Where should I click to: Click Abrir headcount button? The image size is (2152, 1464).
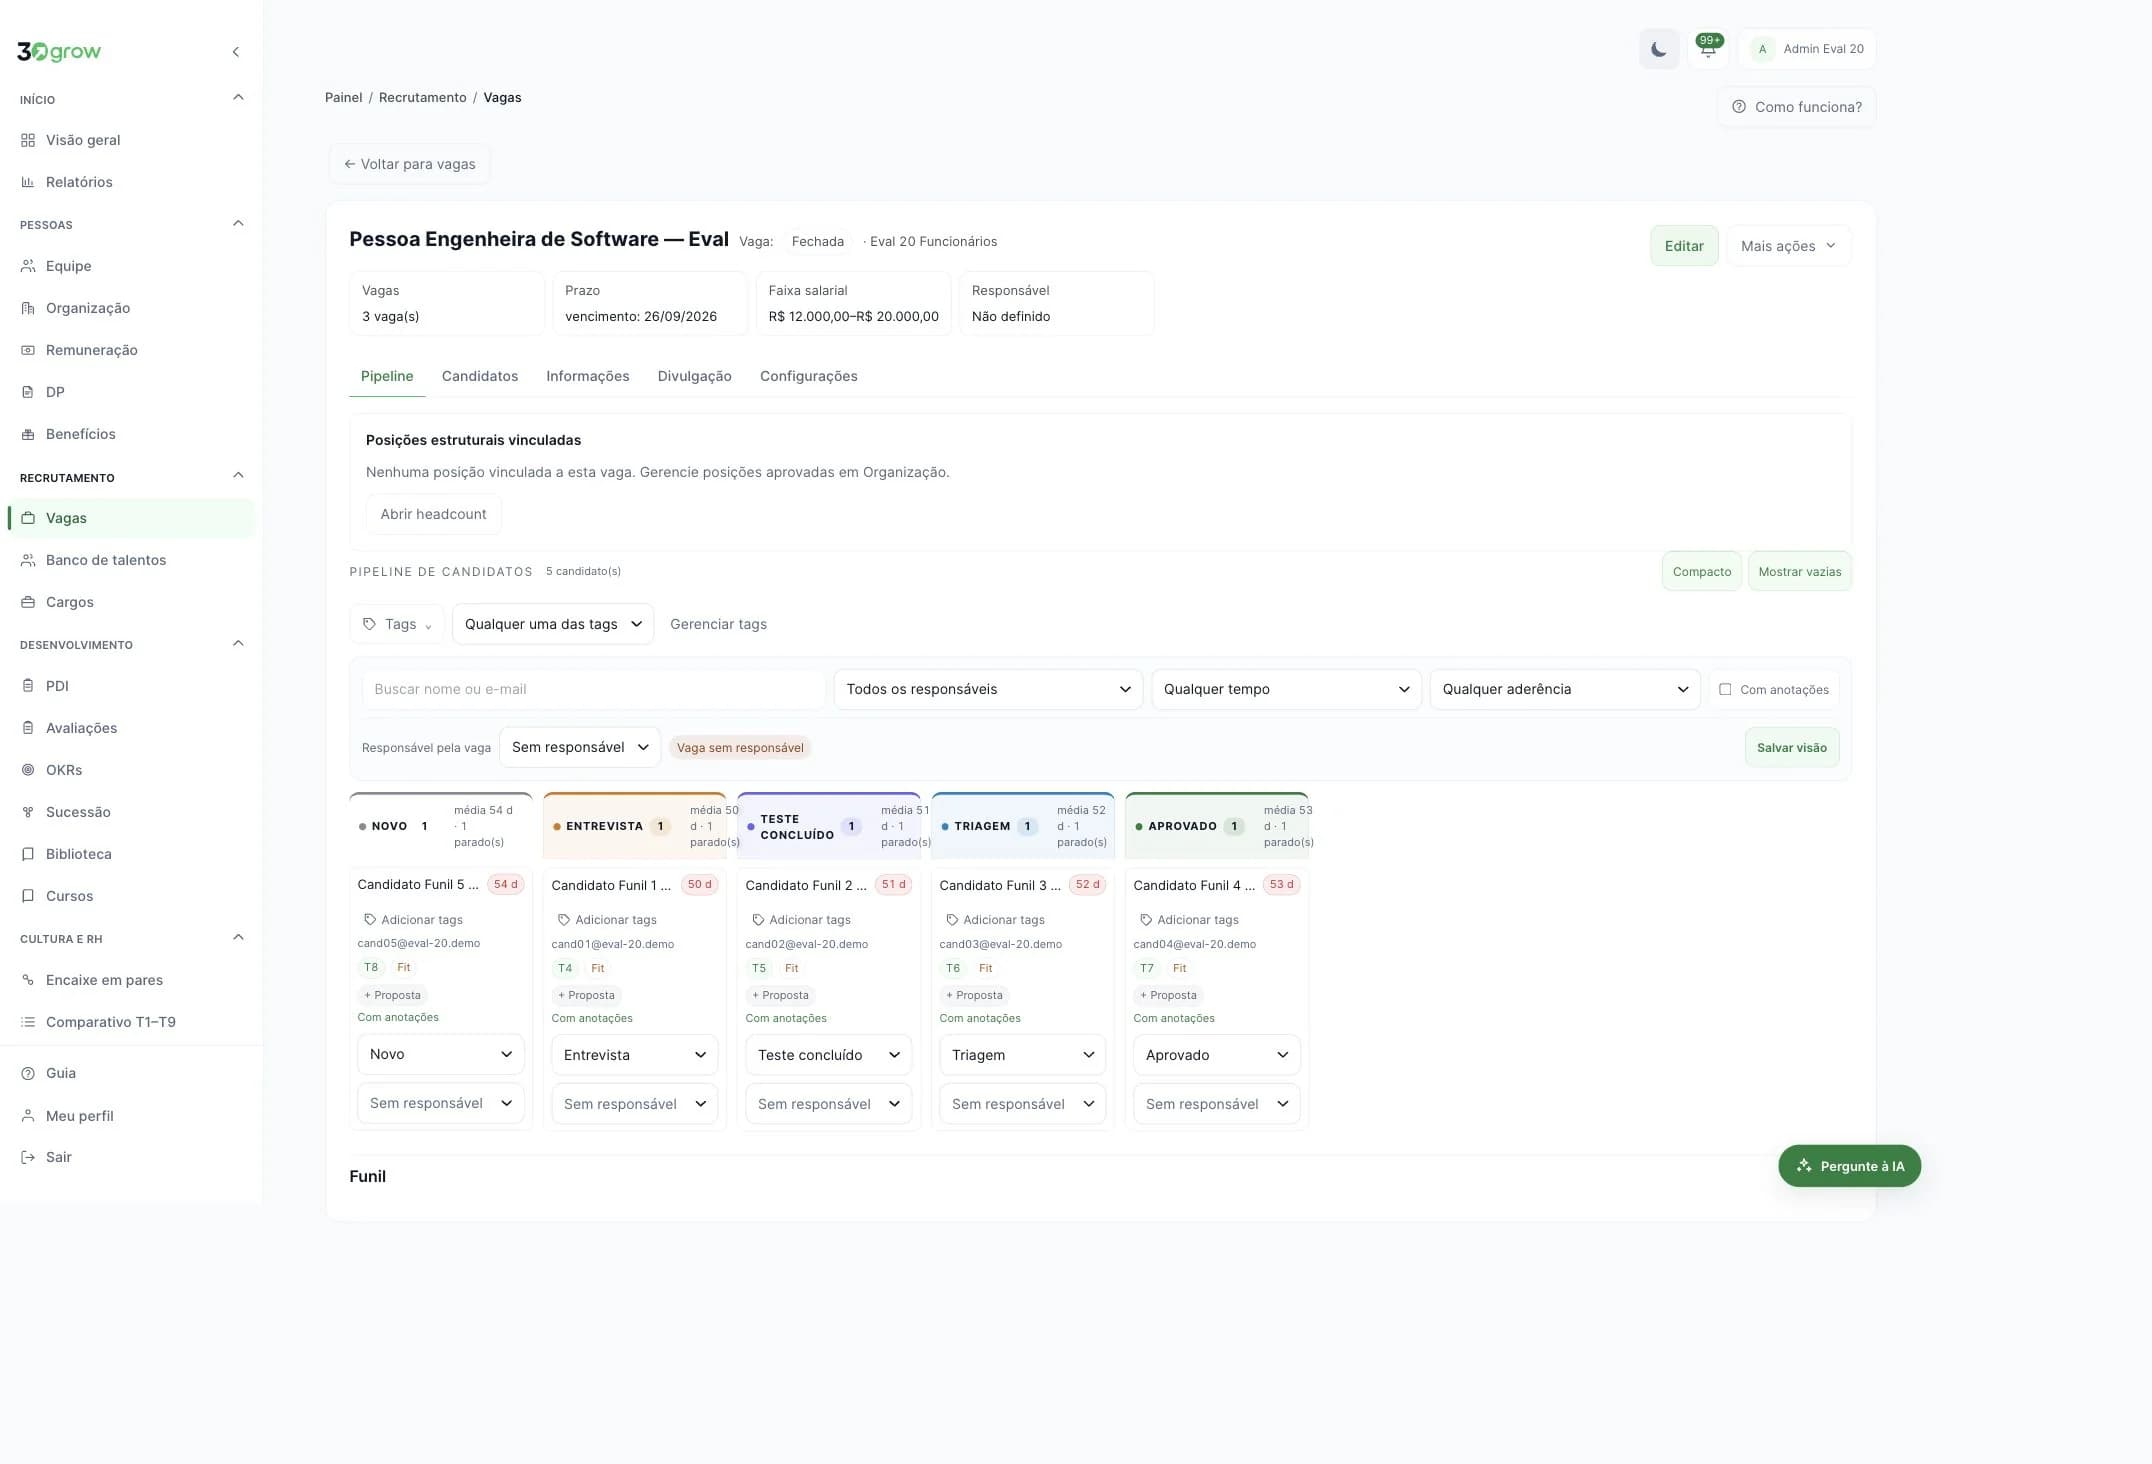click(x=433, y=514)
